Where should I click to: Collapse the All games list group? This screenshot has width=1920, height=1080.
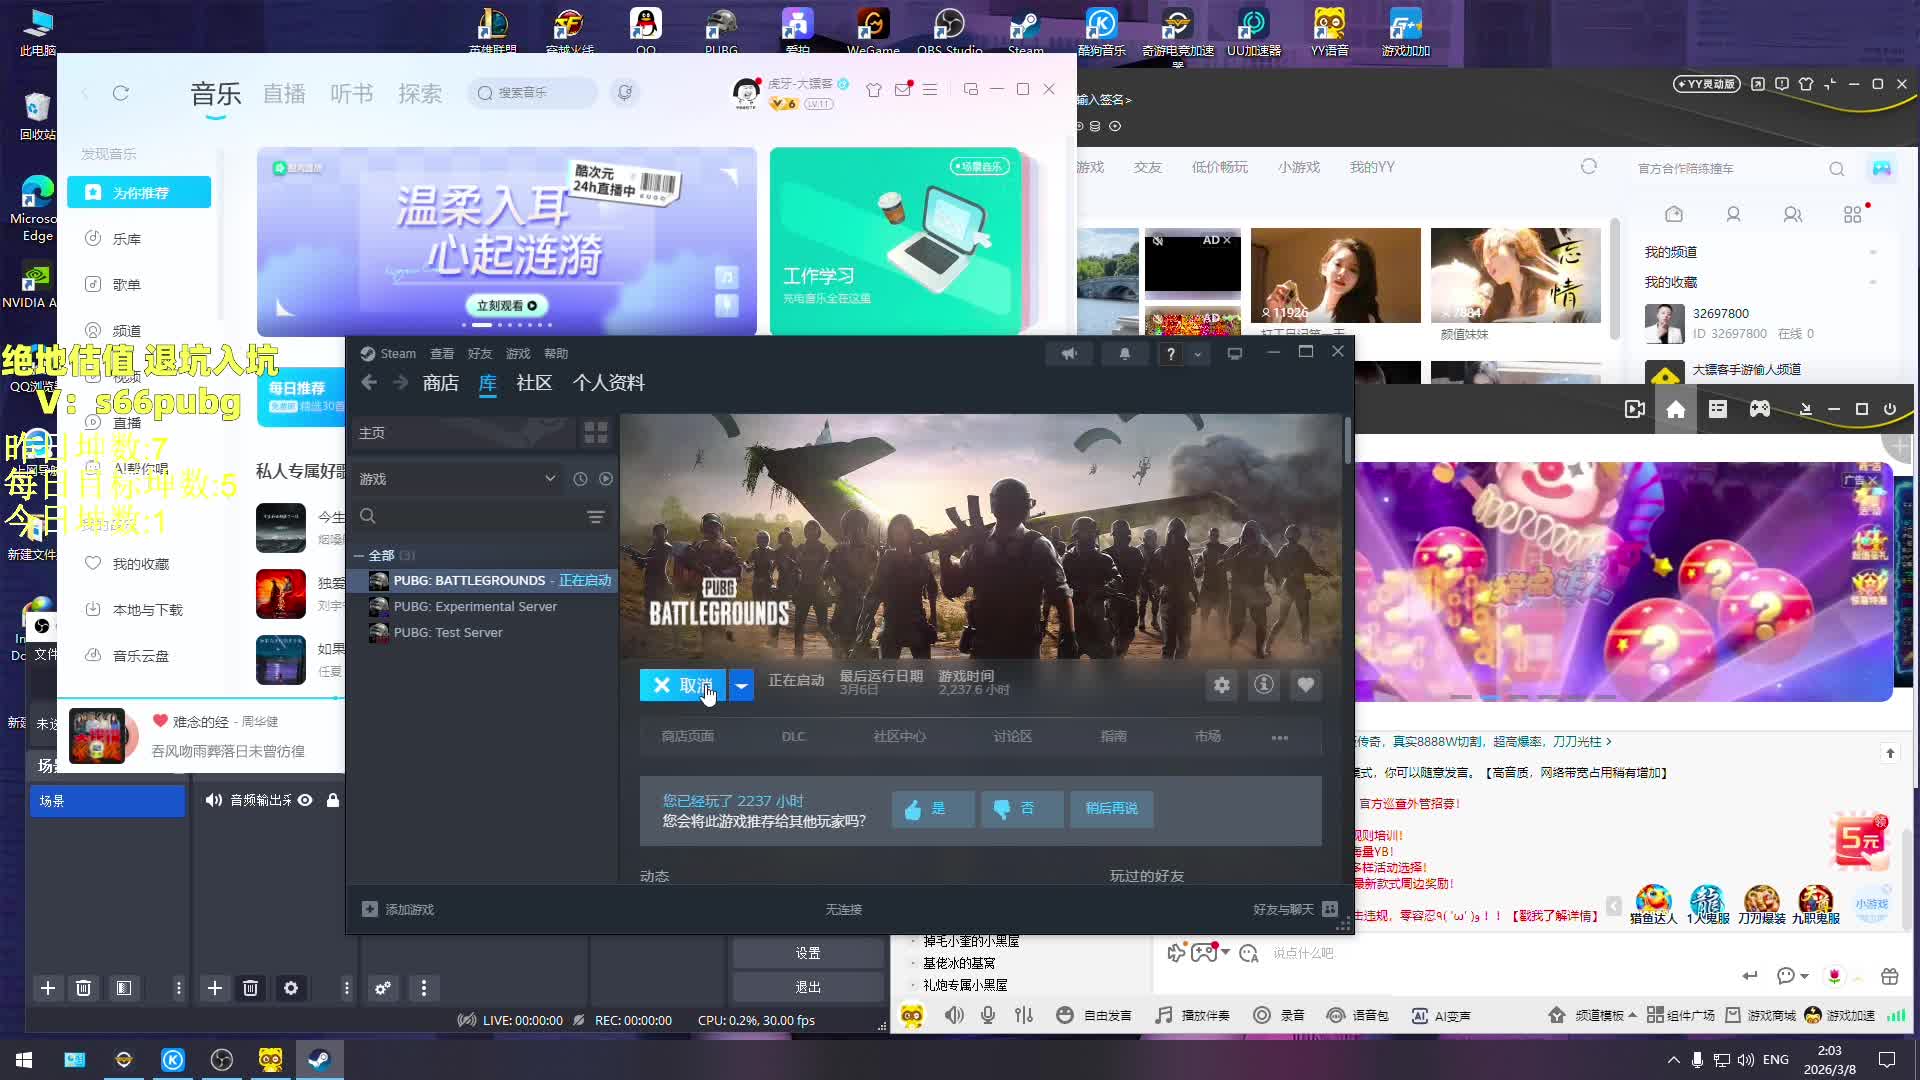tap(359, 555)
